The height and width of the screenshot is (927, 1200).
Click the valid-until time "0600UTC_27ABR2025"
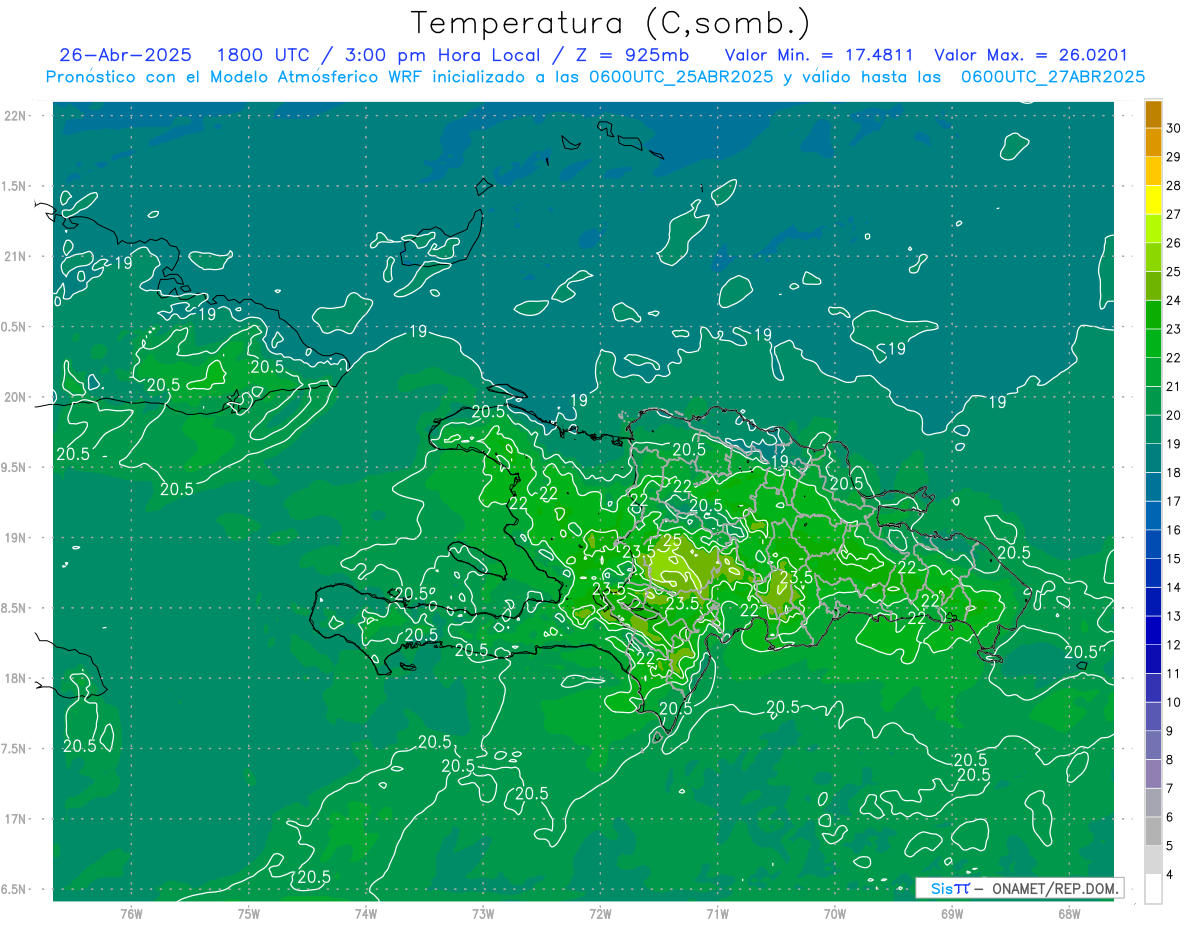[x=1053, y=77]
